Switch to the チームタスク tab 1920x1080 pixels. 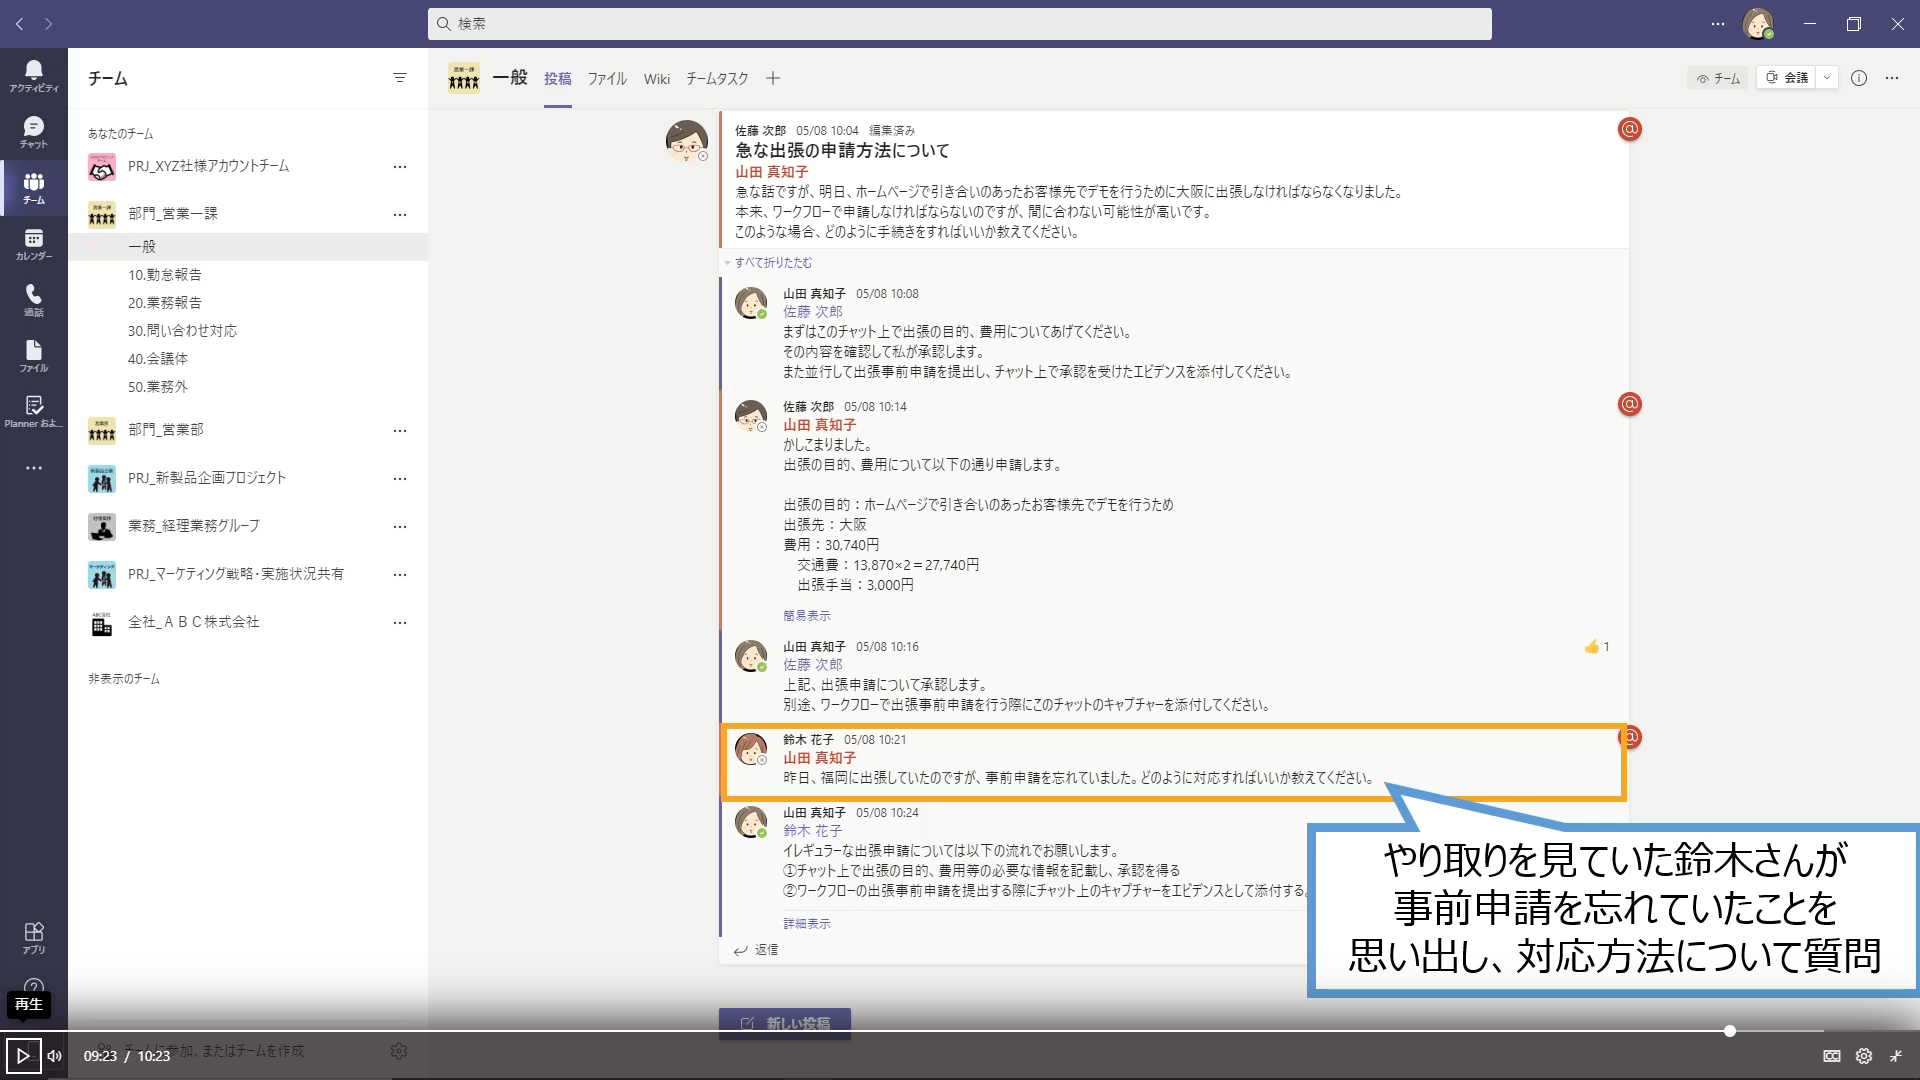point(717,78)
